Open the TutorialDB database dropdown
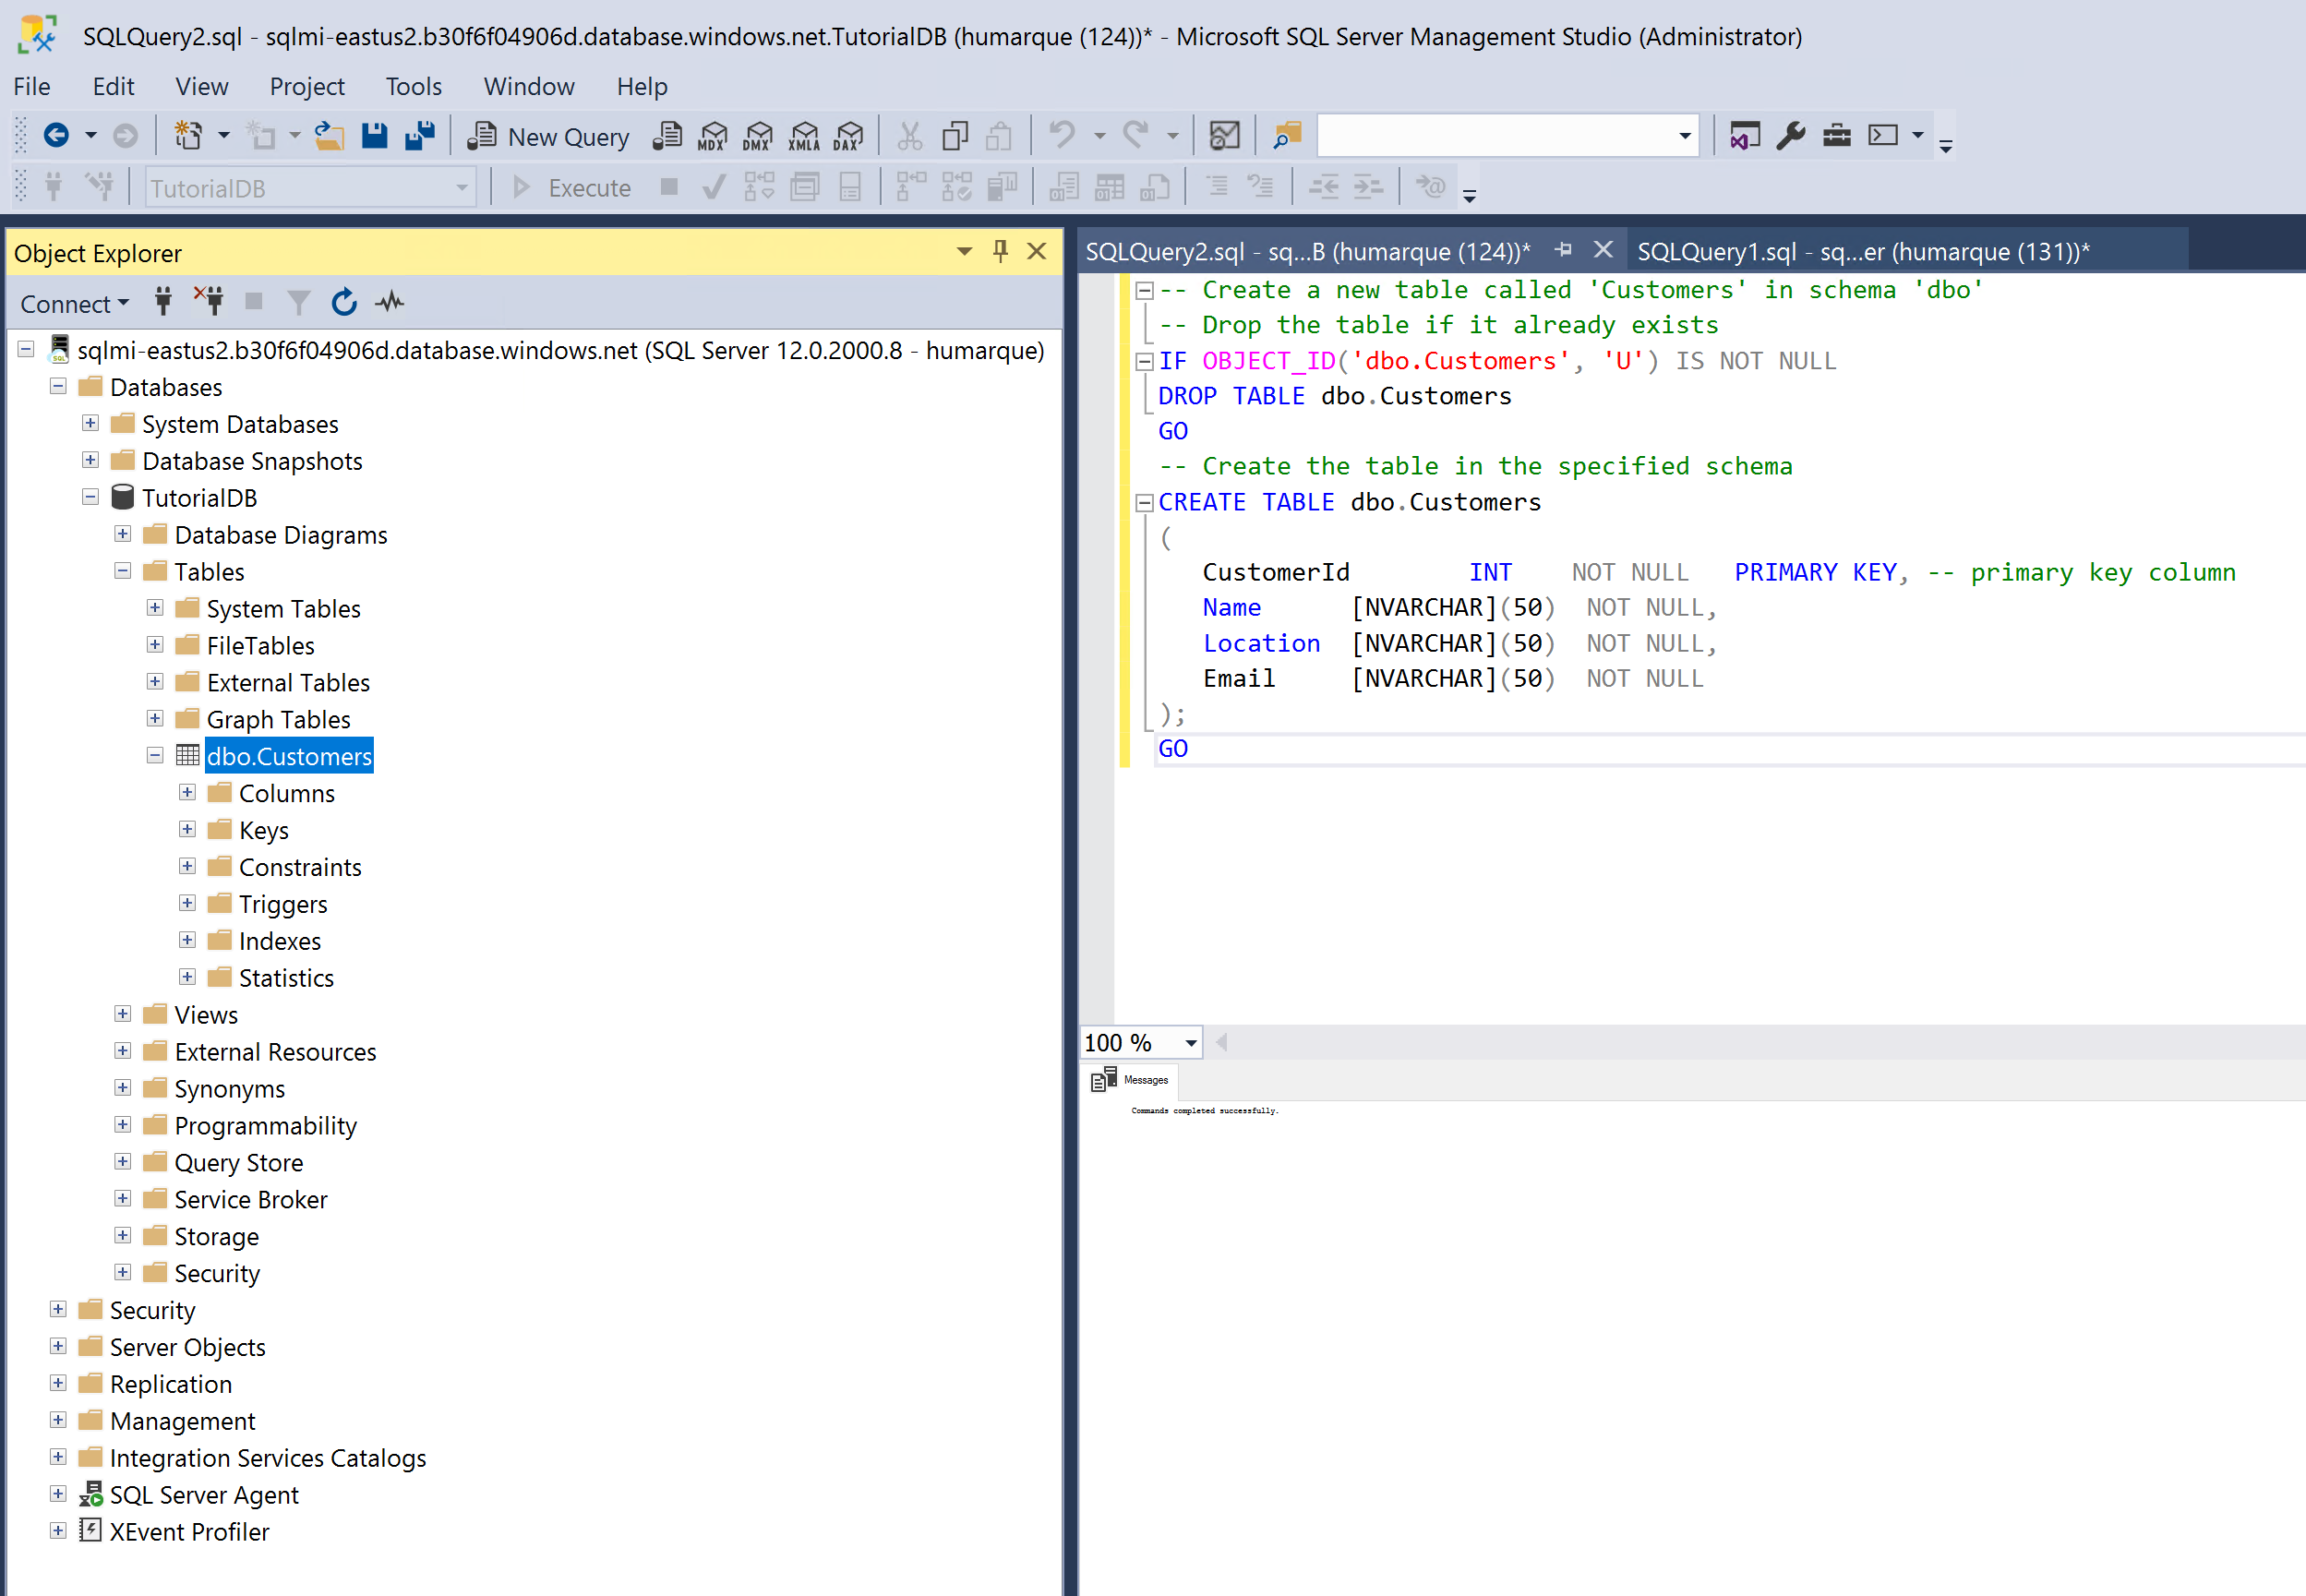Viewport: 2306px width, 1596px height. click(x=462, y=188)
